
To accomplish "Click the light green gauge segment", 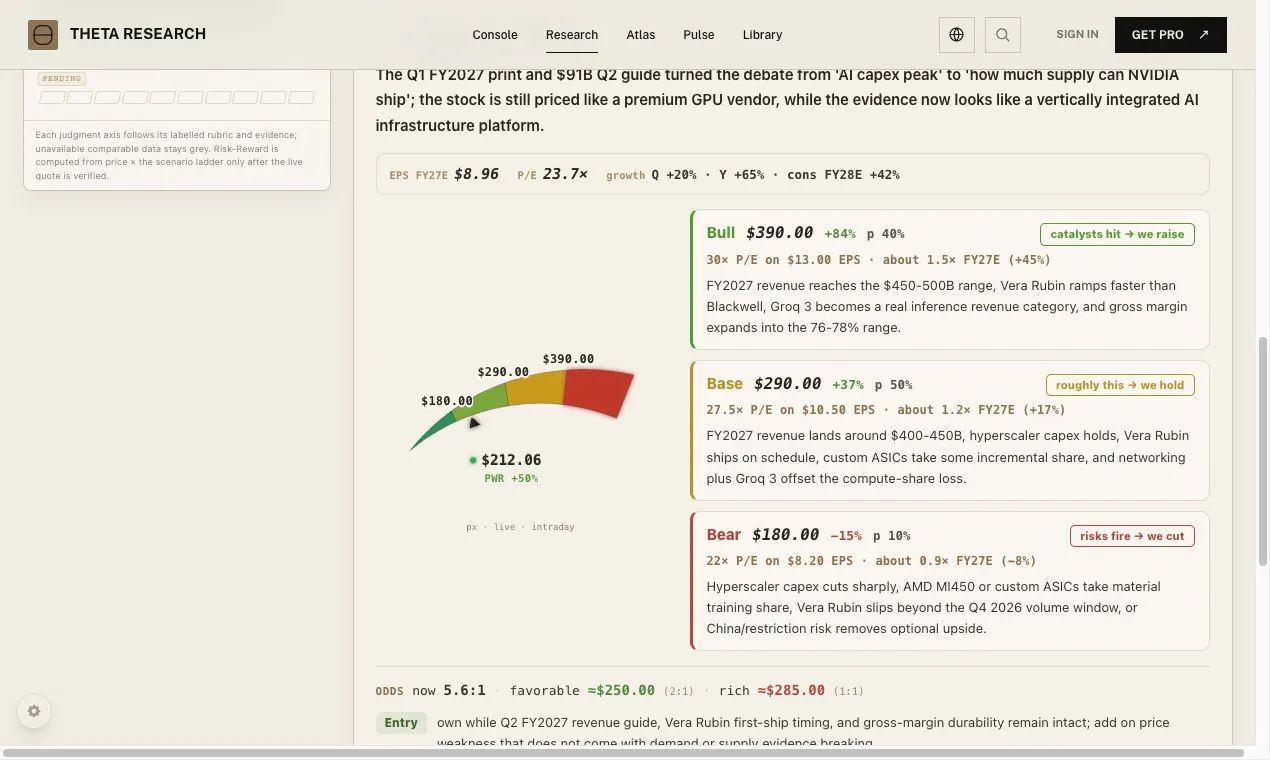I will [x=481, y=402].
